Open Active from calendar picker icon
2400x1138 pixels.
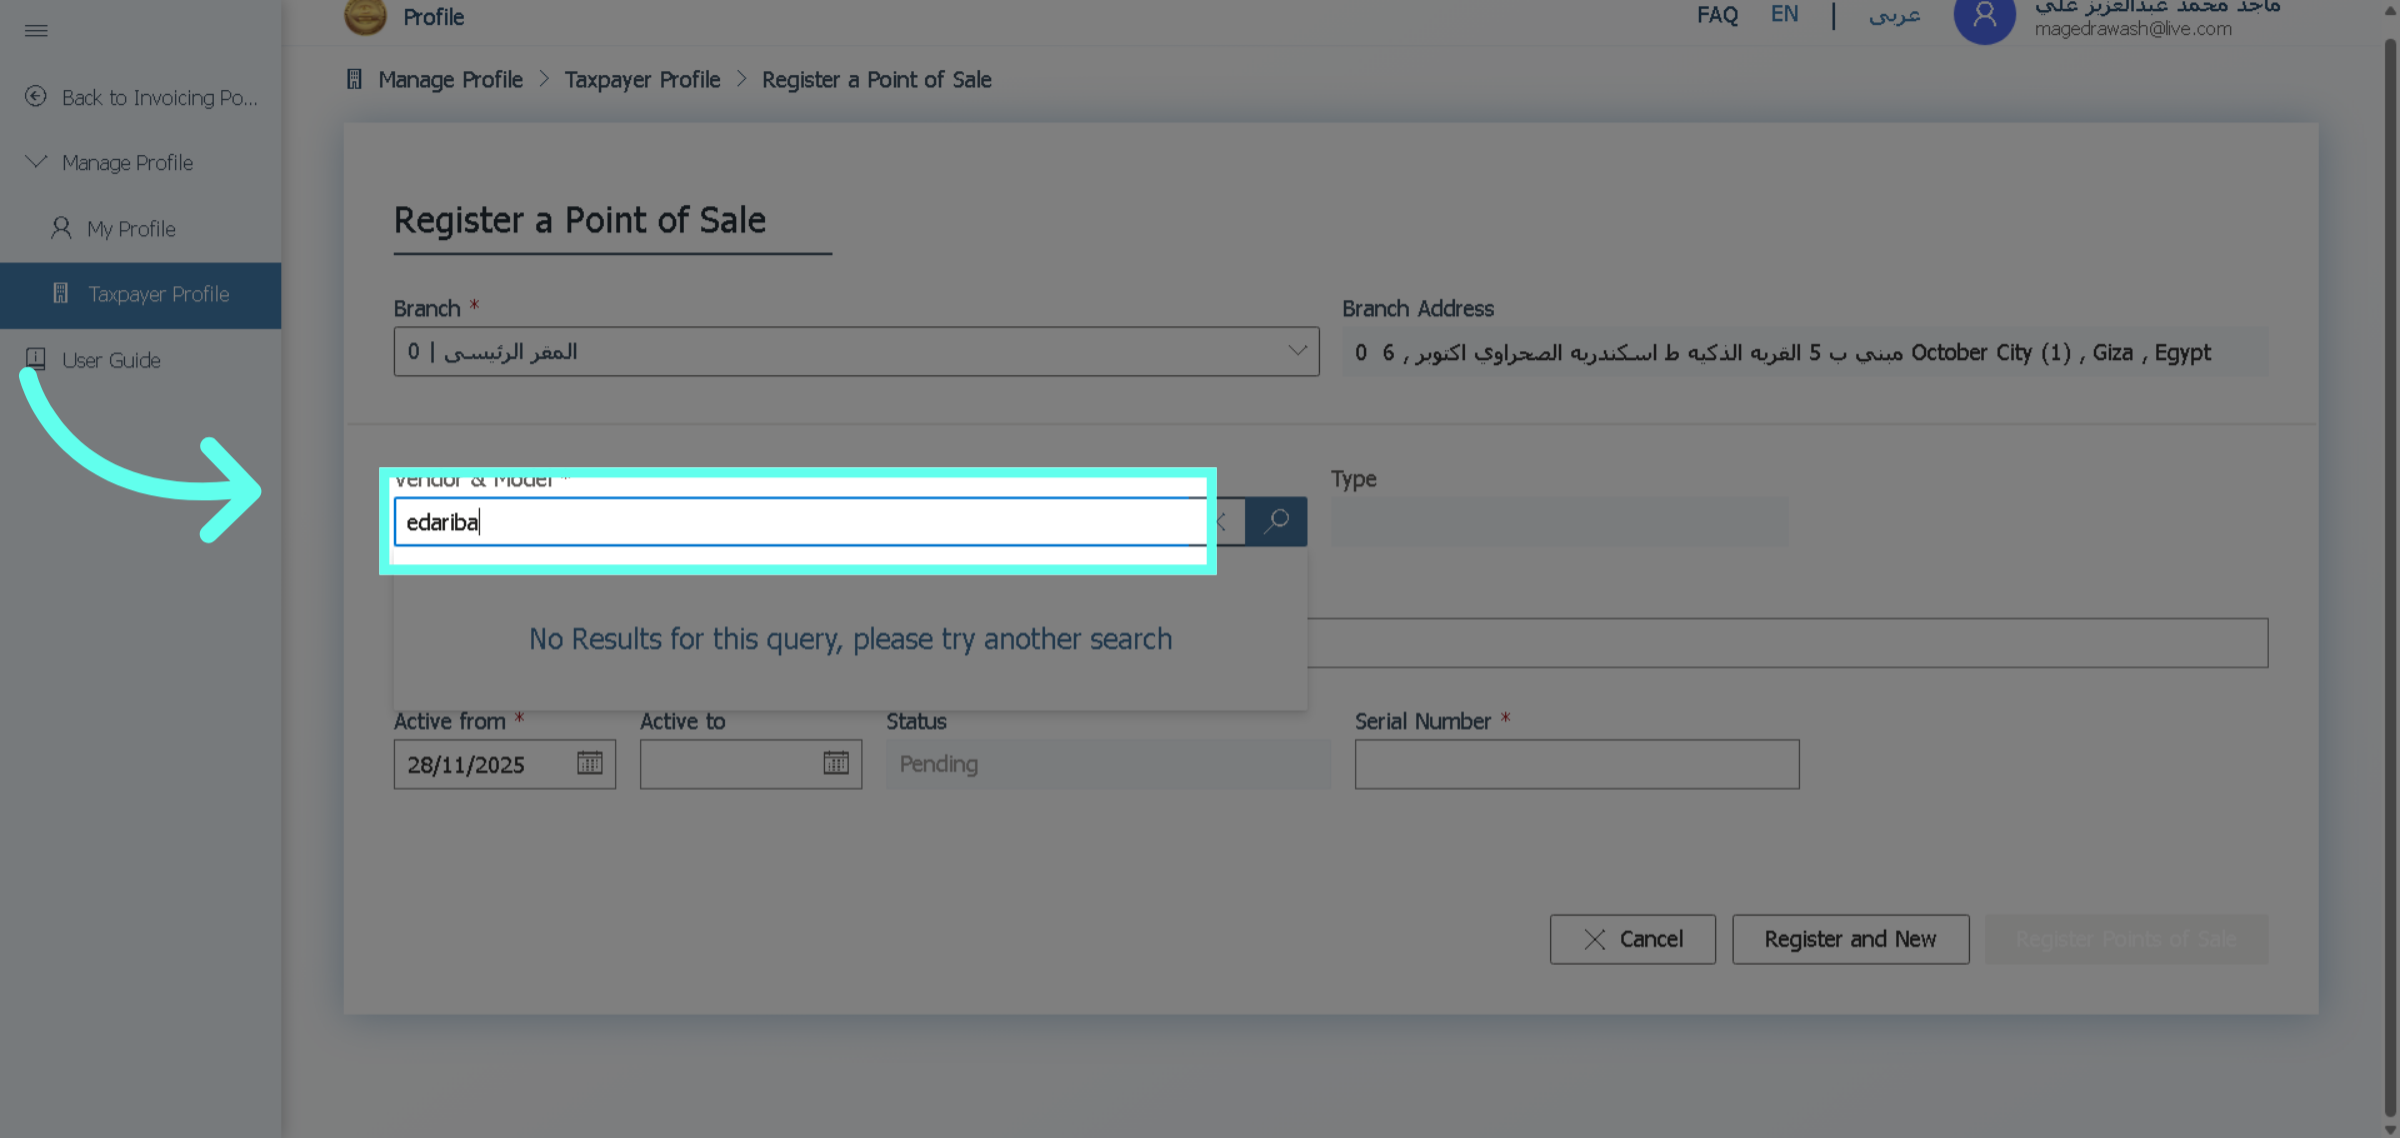tap(589, 763)
